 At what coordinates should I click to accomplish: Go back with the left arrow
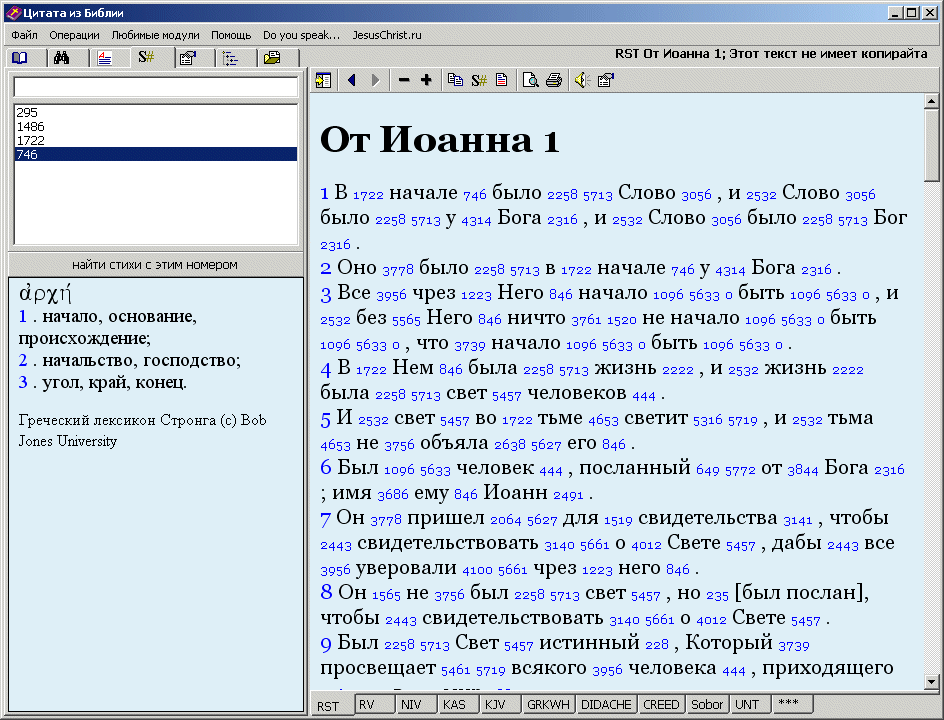(x=352, y=80)
